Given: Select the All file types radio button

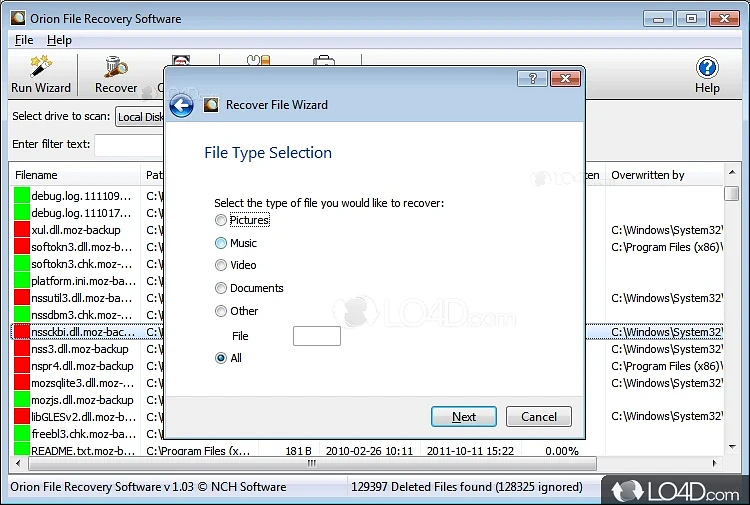Looking at the screenshot, I should pyautogui.click(x=221, y=358).
